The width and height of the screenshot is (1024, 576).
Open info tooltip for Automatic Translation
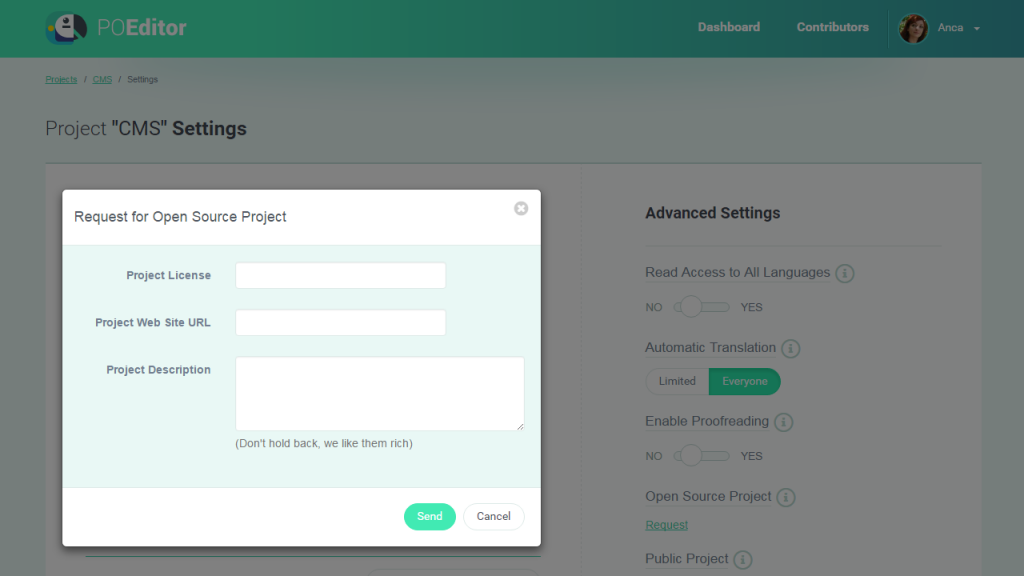coord(791,348)
